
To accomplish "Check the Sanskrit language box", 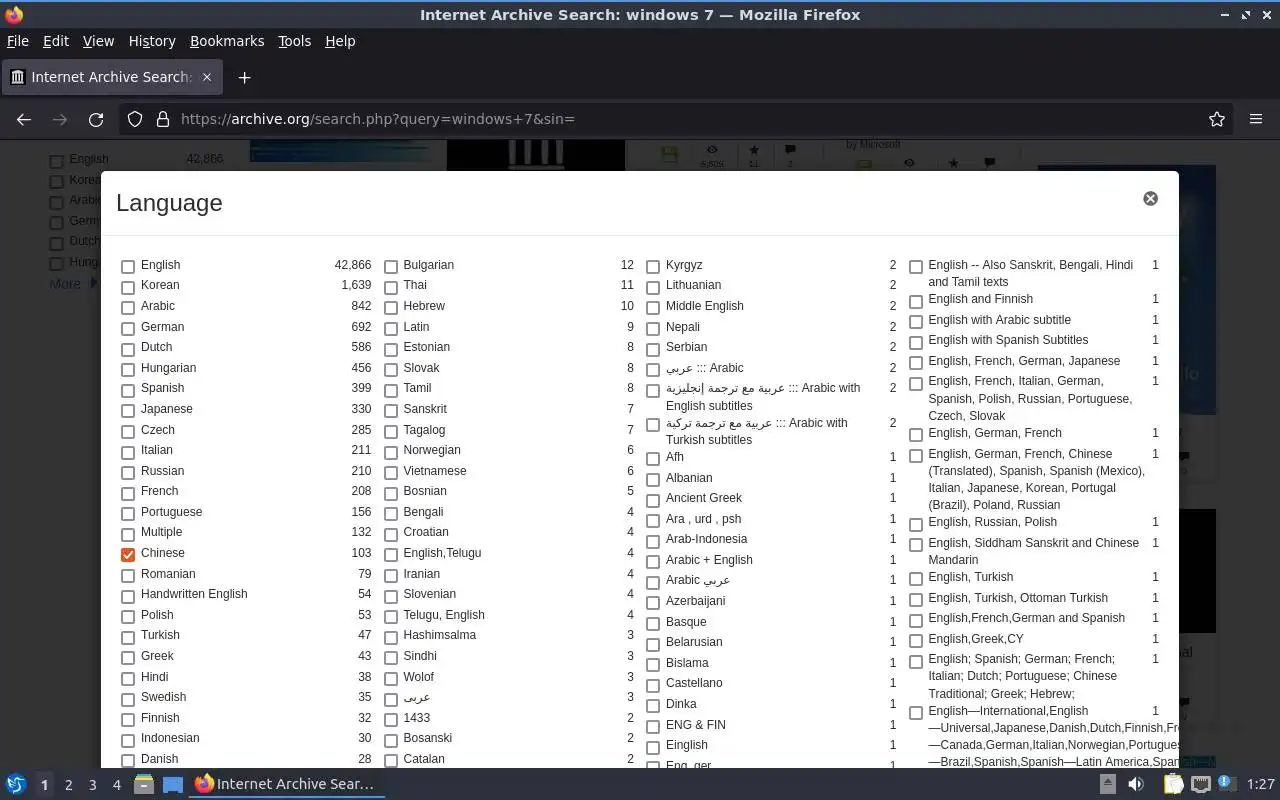I will pos(391,411).
